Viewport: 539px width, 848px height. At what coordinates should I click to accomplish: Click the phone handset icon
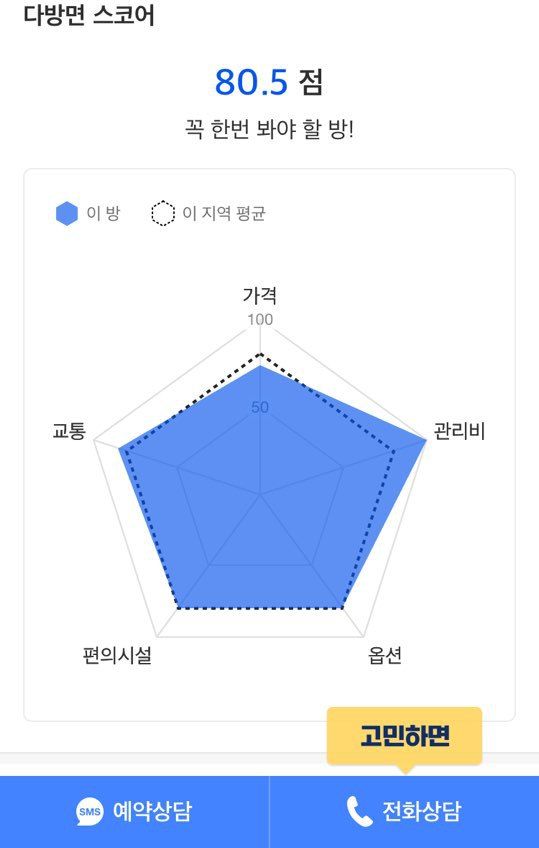(x=359, y=811)
